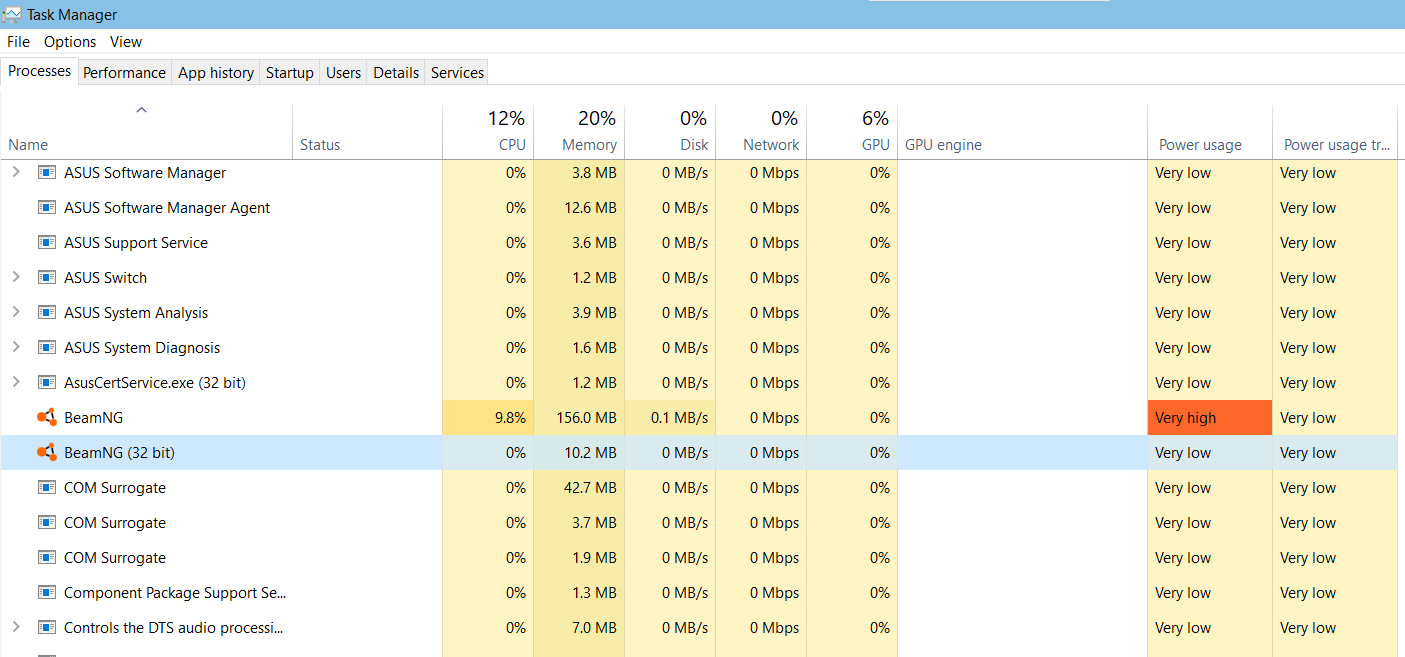Select the first COM Surrogate process row
The height and width of the screenshot is (657, 1405).
(x=115, y=488)
